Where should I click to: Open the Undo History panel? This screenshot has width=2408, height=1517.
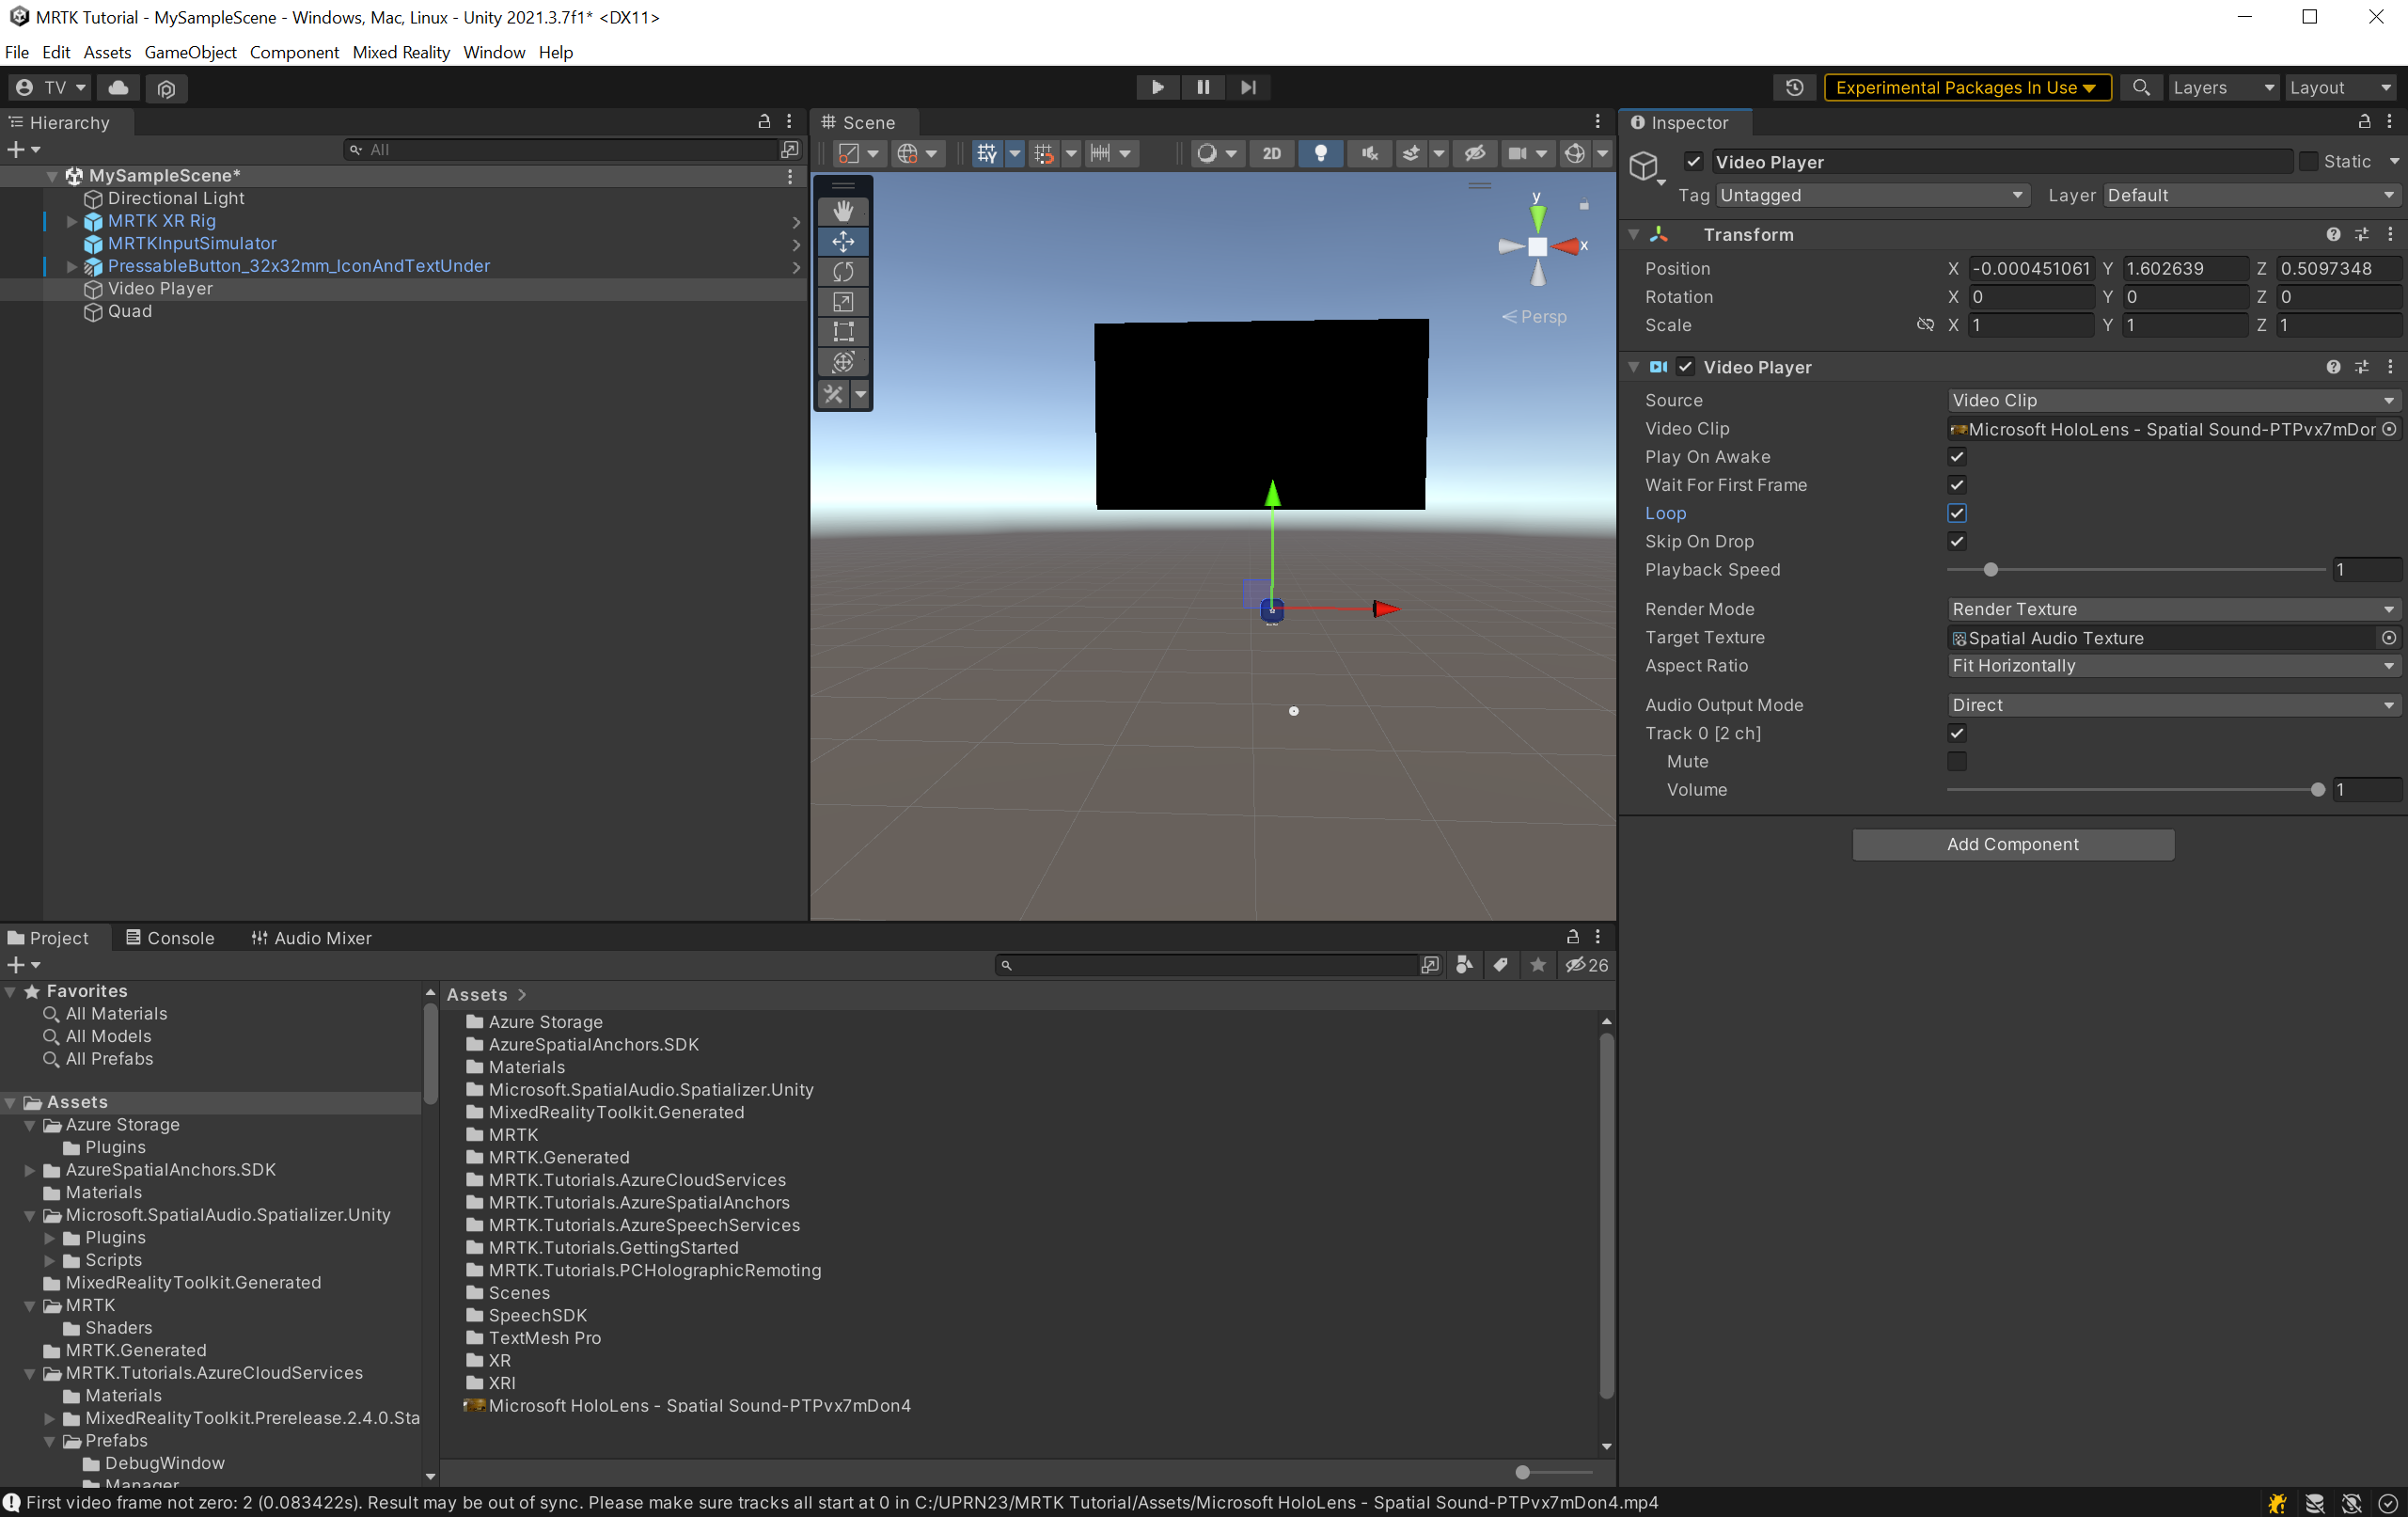pyautogui.click(x=1793, y=87)
